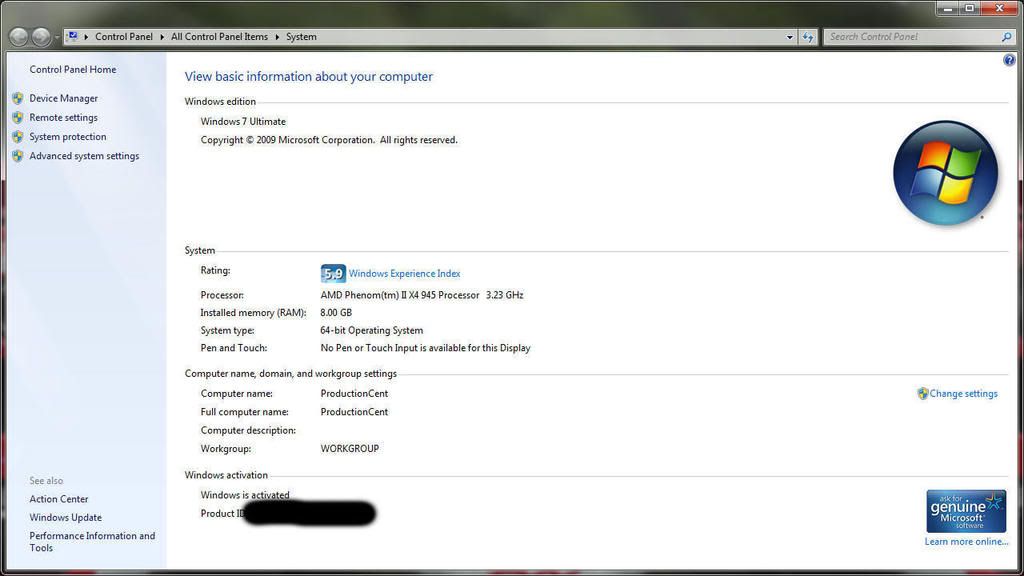Expand arrow before Control Panel breadcrumb

86,37
